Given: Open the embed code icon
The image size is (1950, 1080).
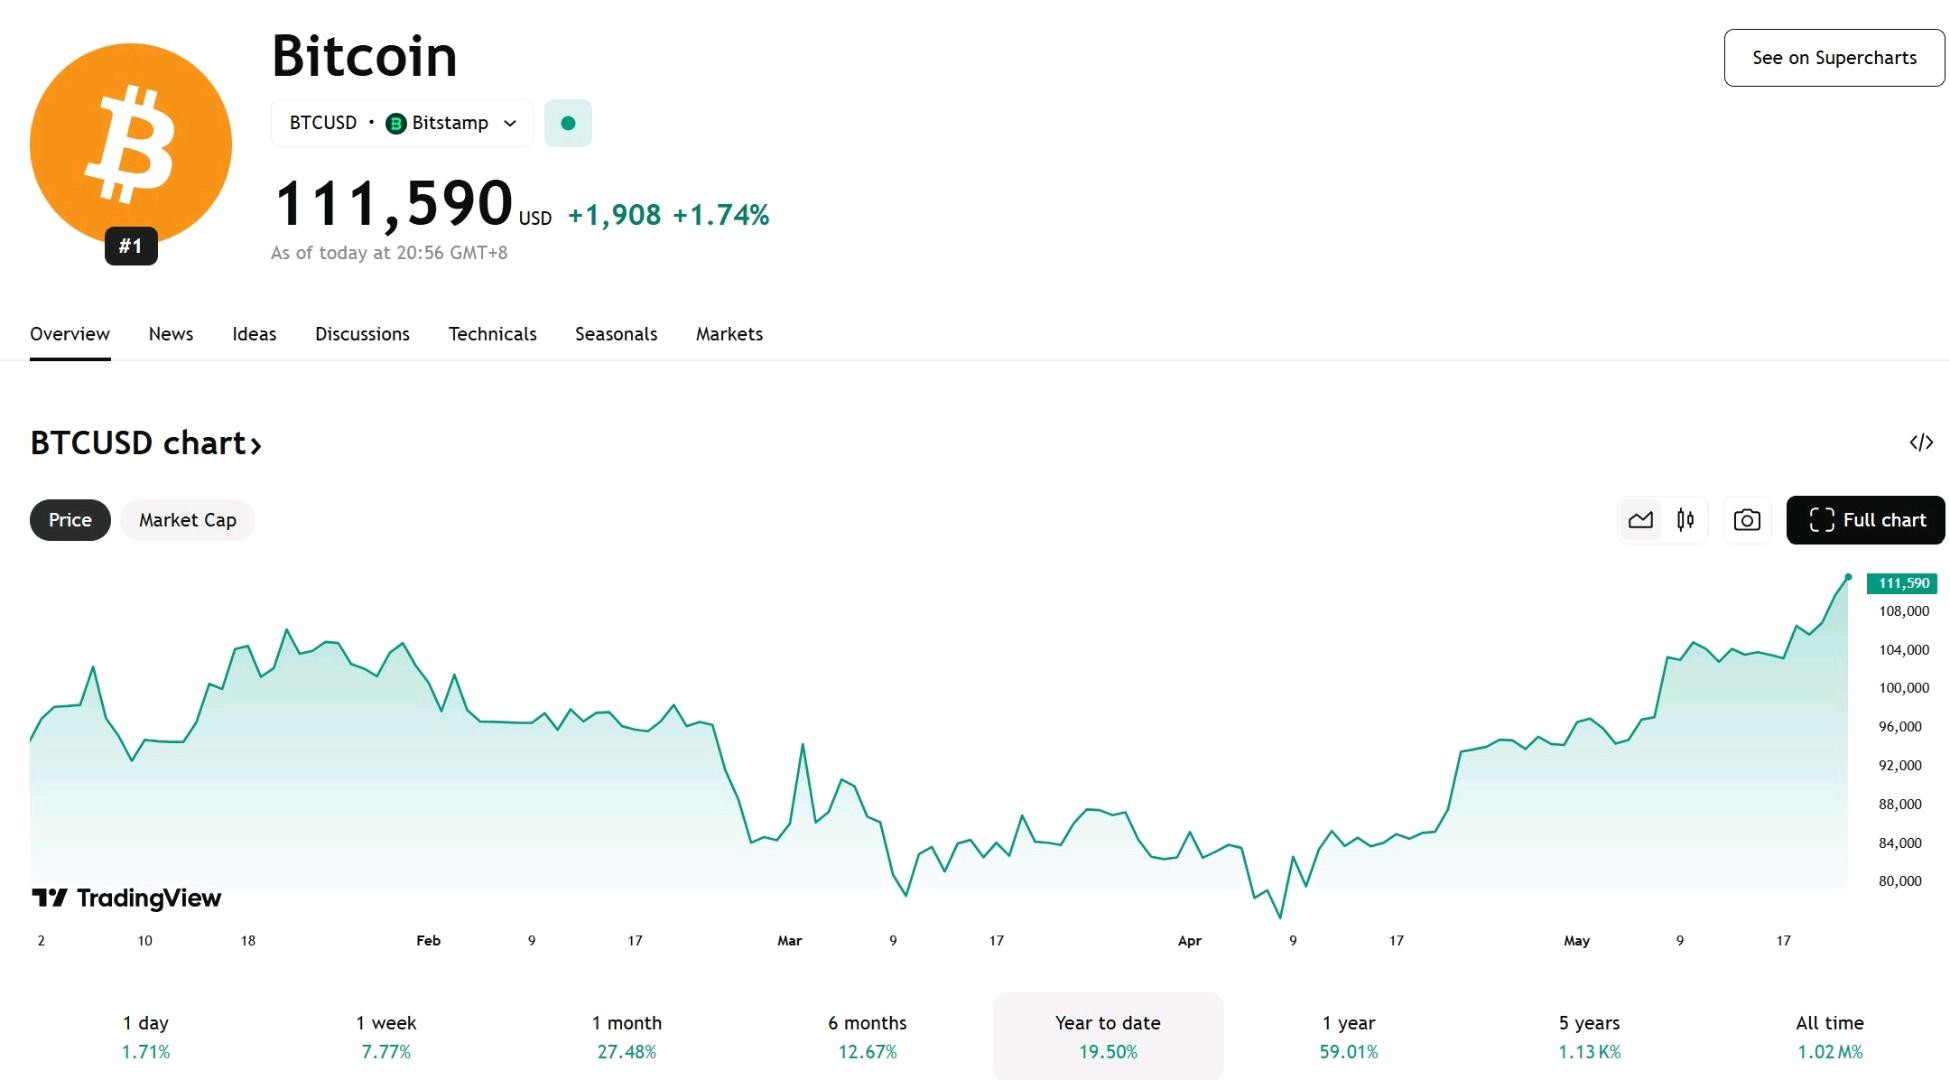Looking at the screenshot, I should [x=1921, y=442].
